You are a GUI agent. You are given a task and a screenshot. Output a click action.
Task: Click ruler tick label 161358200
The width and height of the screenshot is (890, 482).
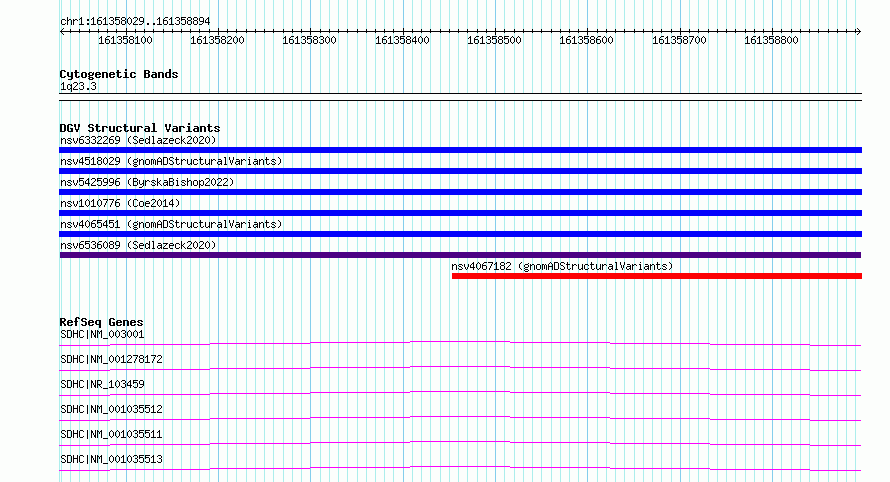pyautogui.click(x=217, y=40)
